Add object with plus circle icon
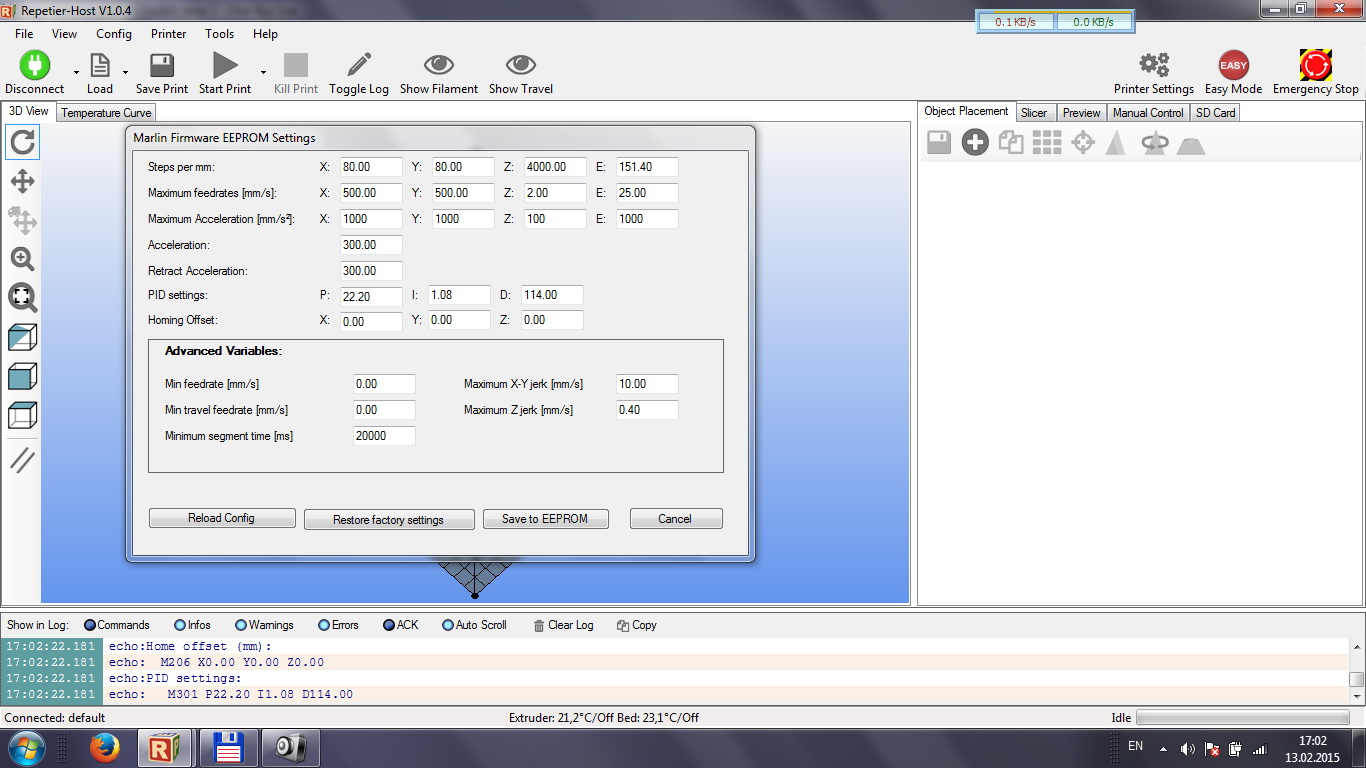Image resolution: width=1366 pixels, height=768 pixels. point(975,143)
